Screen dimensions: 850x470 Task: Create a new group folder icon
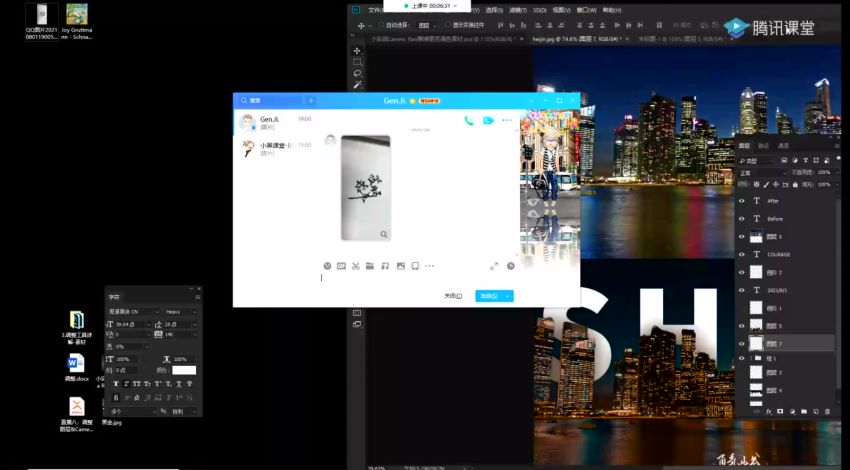pyautogui.click(x=804, y=412)
